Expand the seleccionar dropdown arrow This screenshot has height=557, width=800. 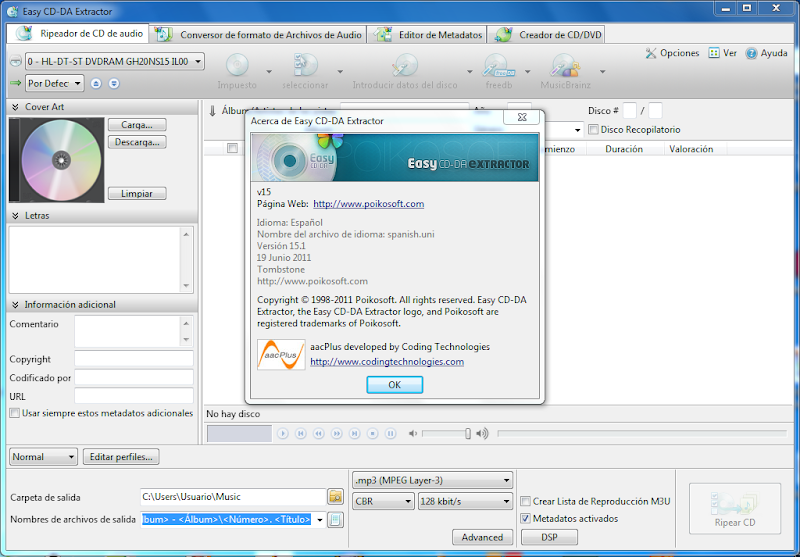[340, 71]
